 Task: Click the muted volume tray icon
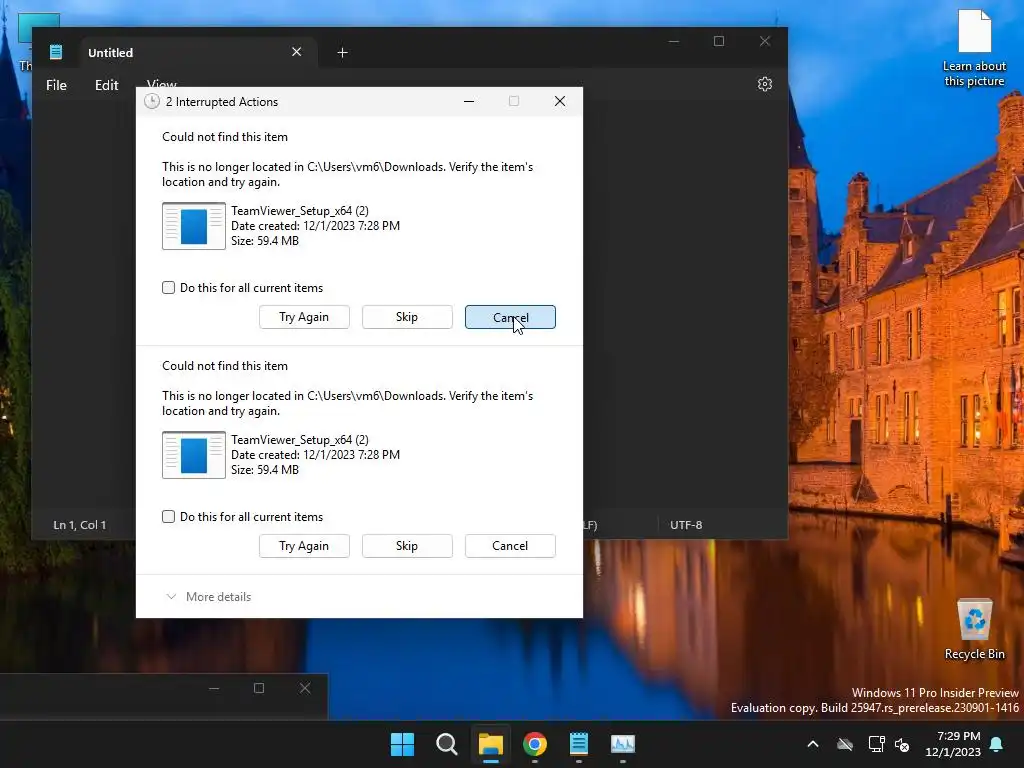coord(903,744)
